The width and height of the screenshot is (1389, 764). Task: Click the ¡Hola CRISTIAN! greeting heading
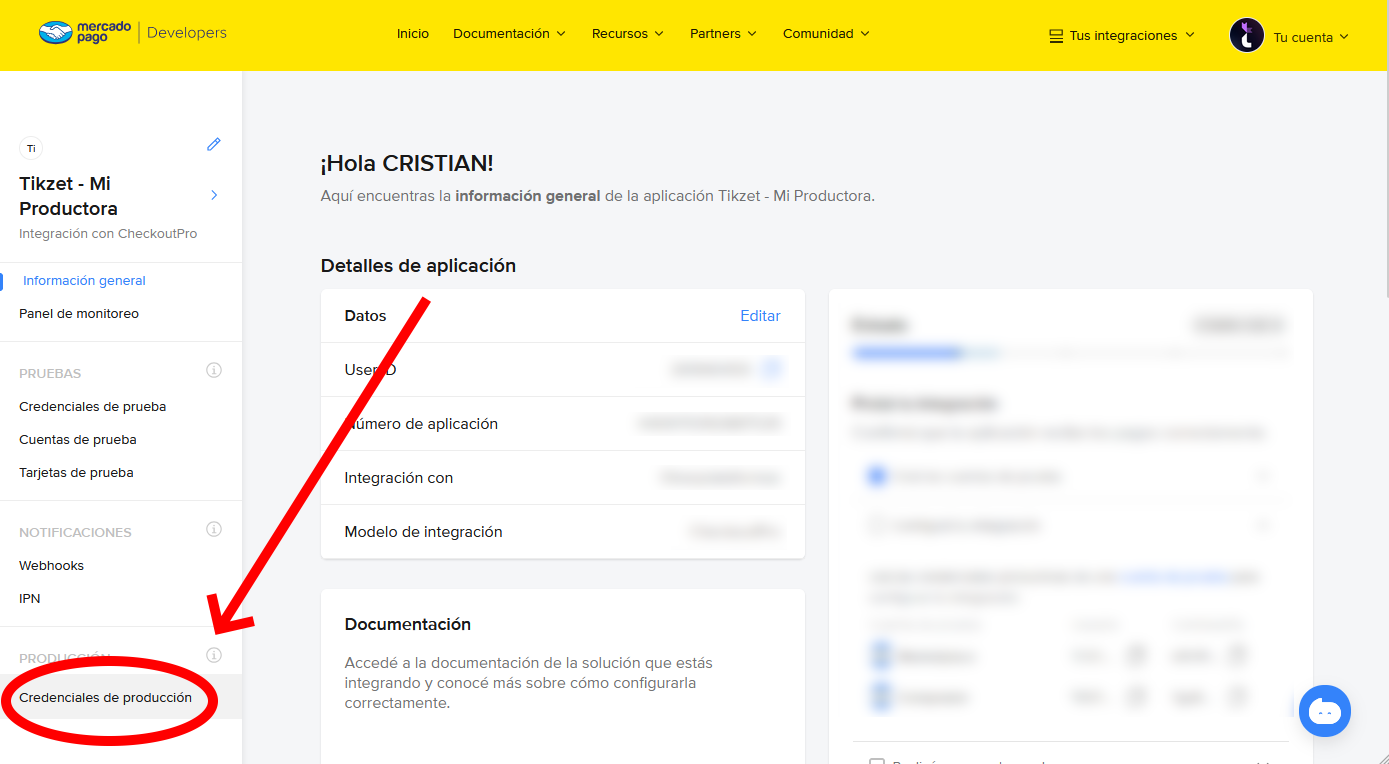[x=407, y=163]
